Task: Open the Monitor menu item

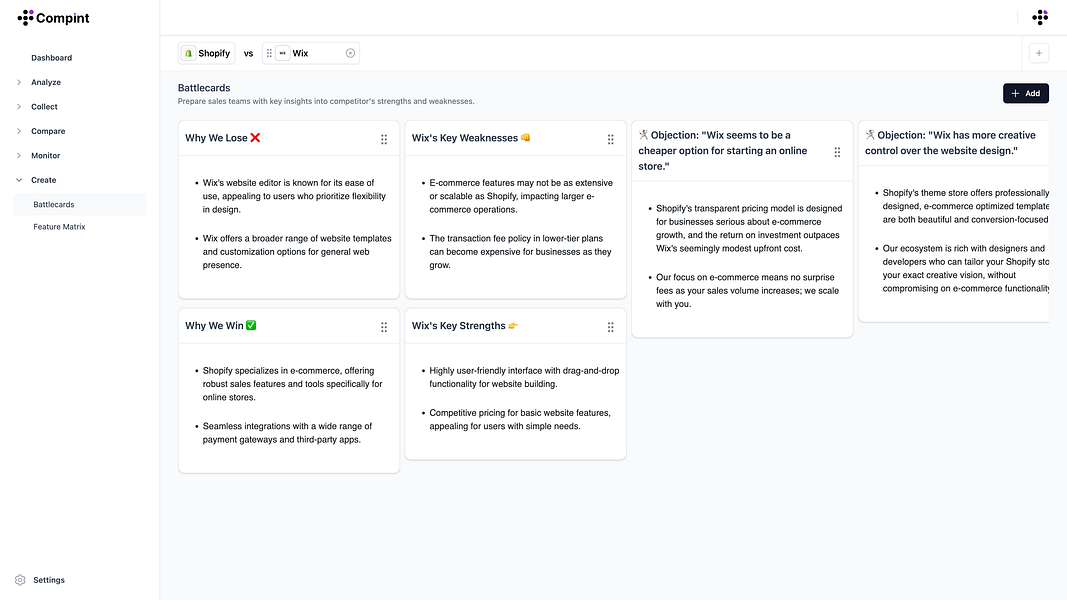Action: pos(46,156)
